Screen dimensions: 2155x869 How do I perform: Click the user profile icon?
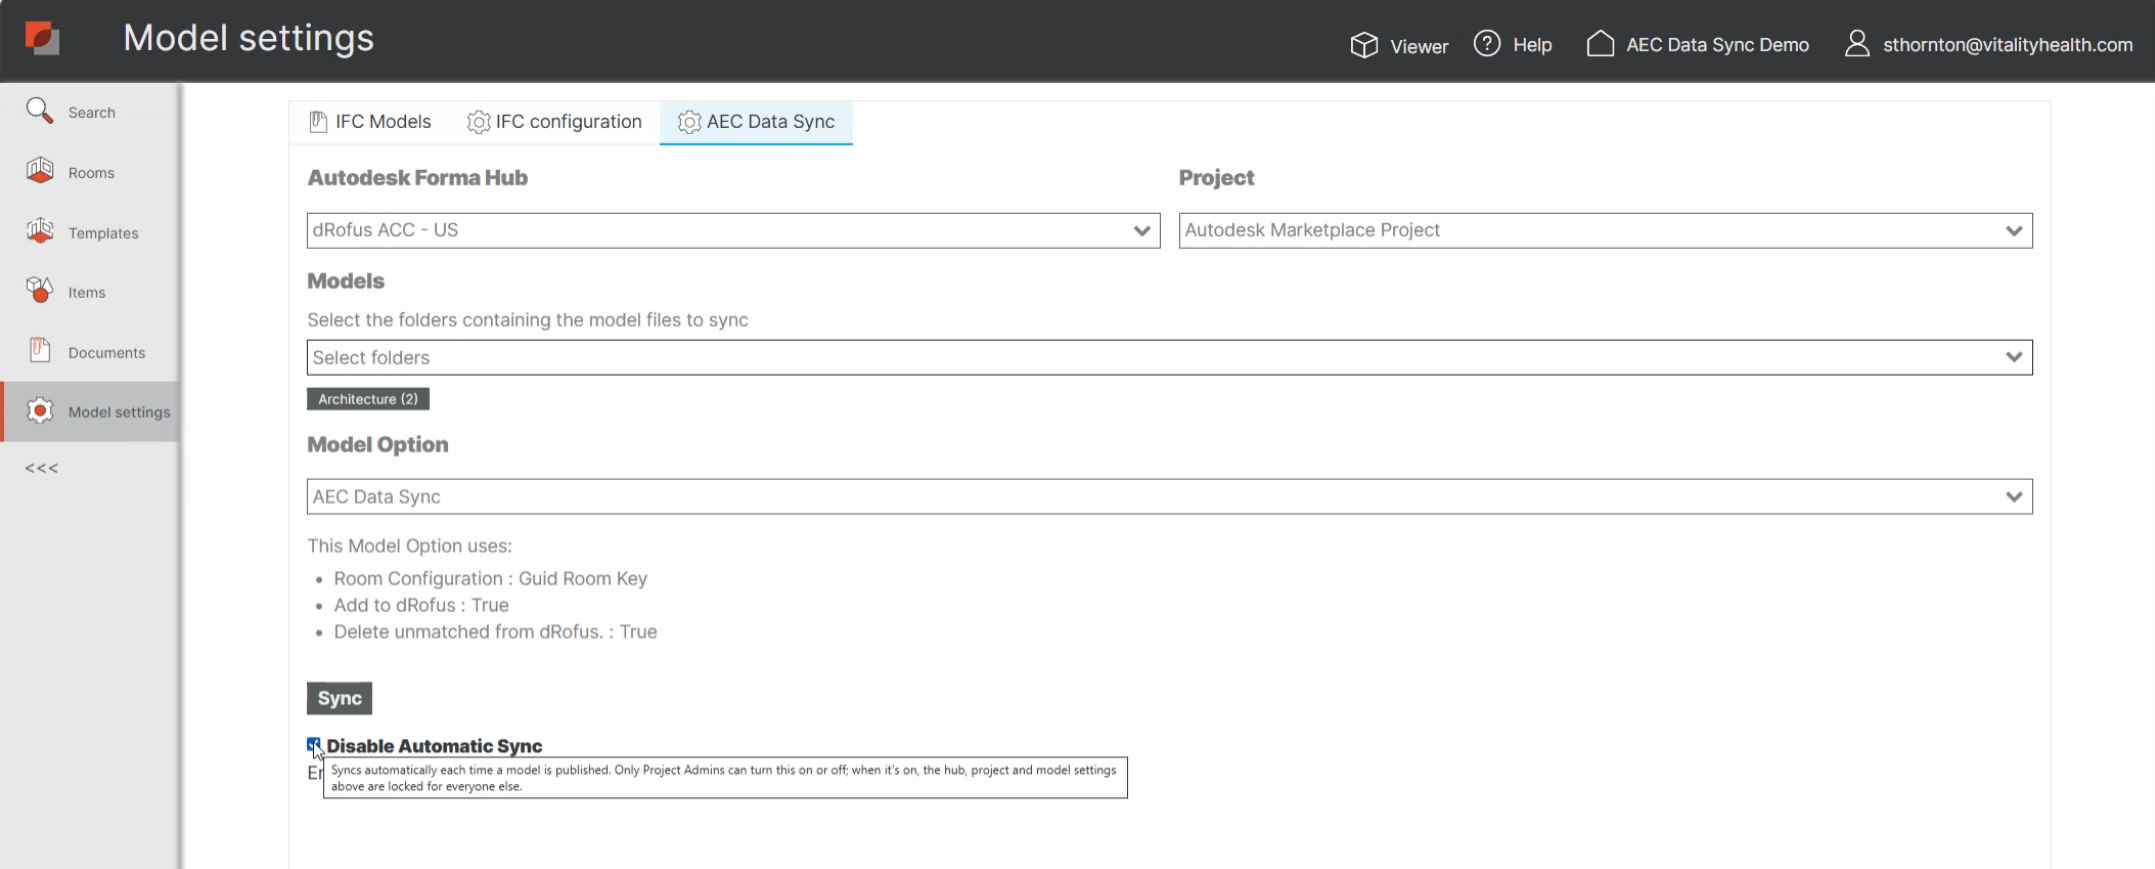[1857, 44]
